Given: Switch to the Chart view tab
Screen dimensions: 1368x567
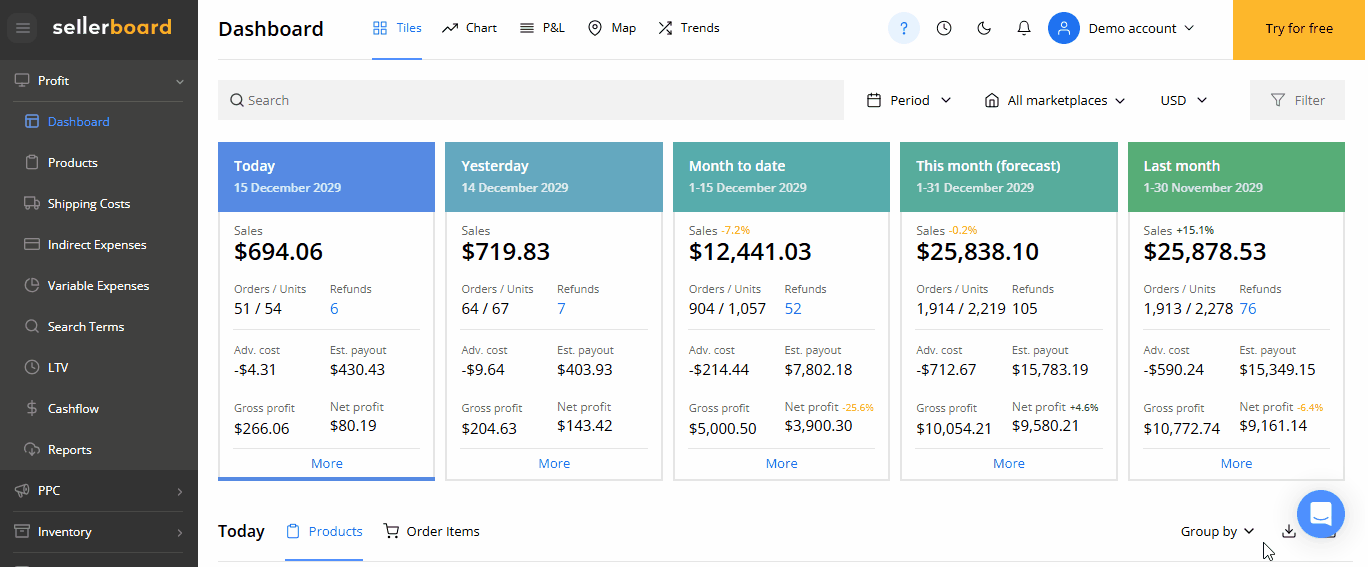Looking at the screenshot, I should [469, 28].
